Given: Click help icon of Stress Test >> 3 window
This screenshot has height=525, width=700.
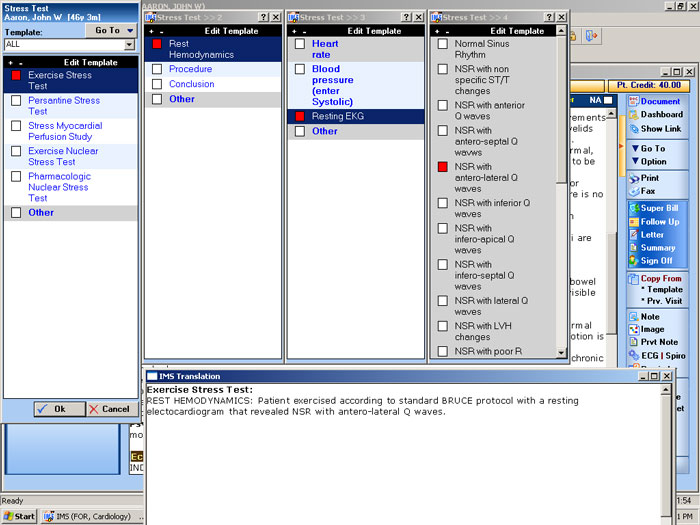Looking at the screenshot, I should tap(407, 17).
